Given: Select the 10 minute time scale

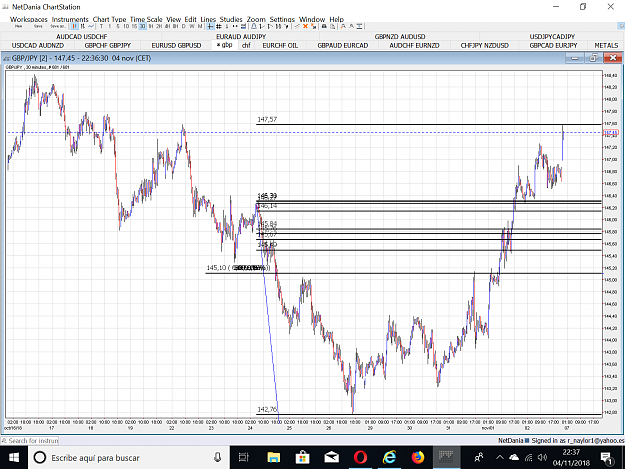Looking at the screenshot, I should pyautogui.click(x=126, y=26).
